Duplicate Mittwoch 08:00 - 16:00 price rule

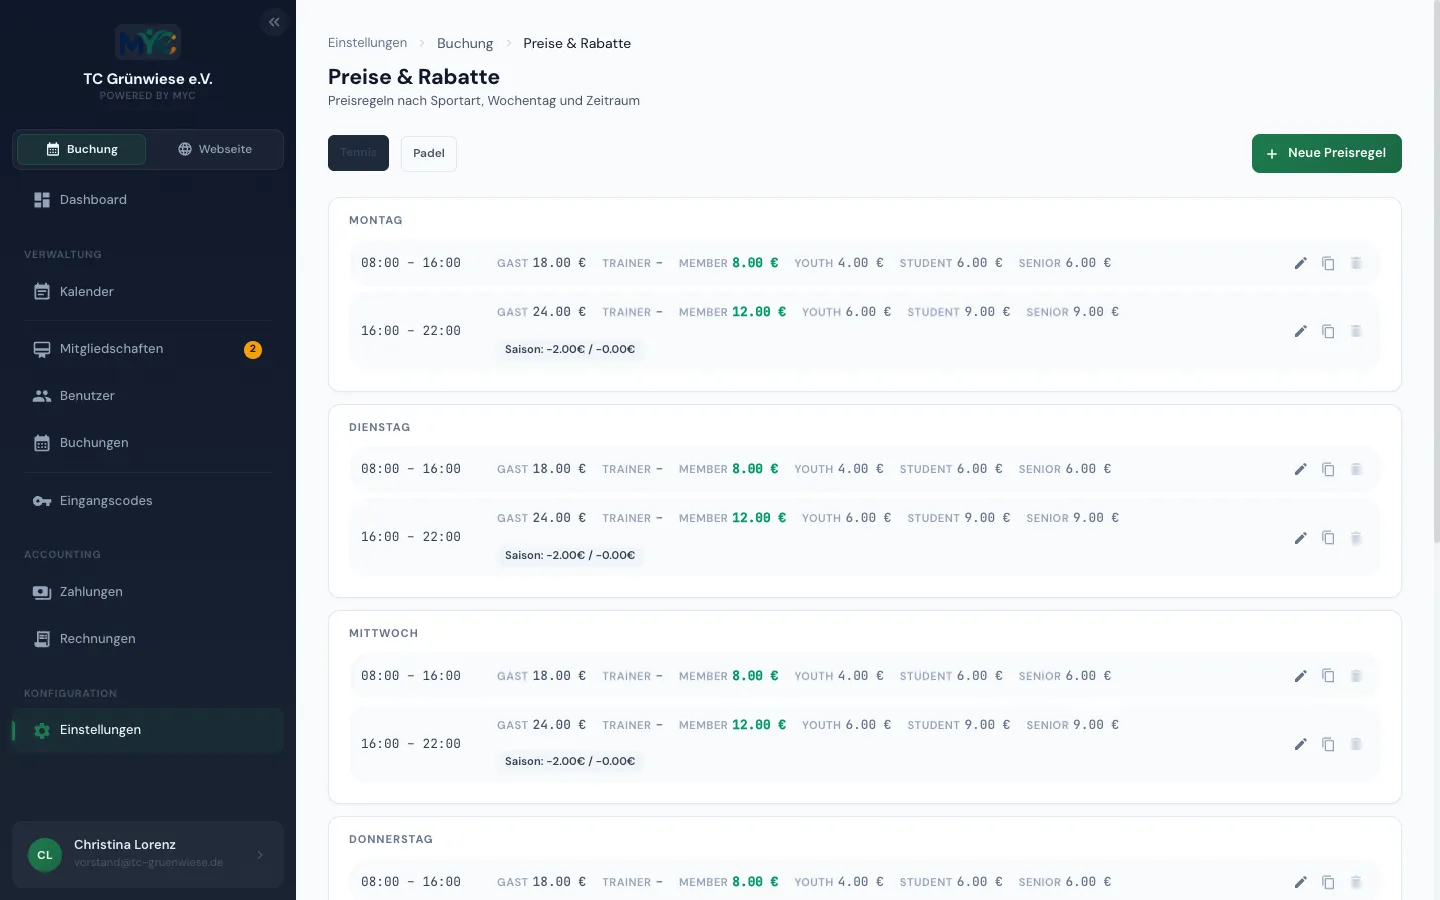(x=1328, y=676)
